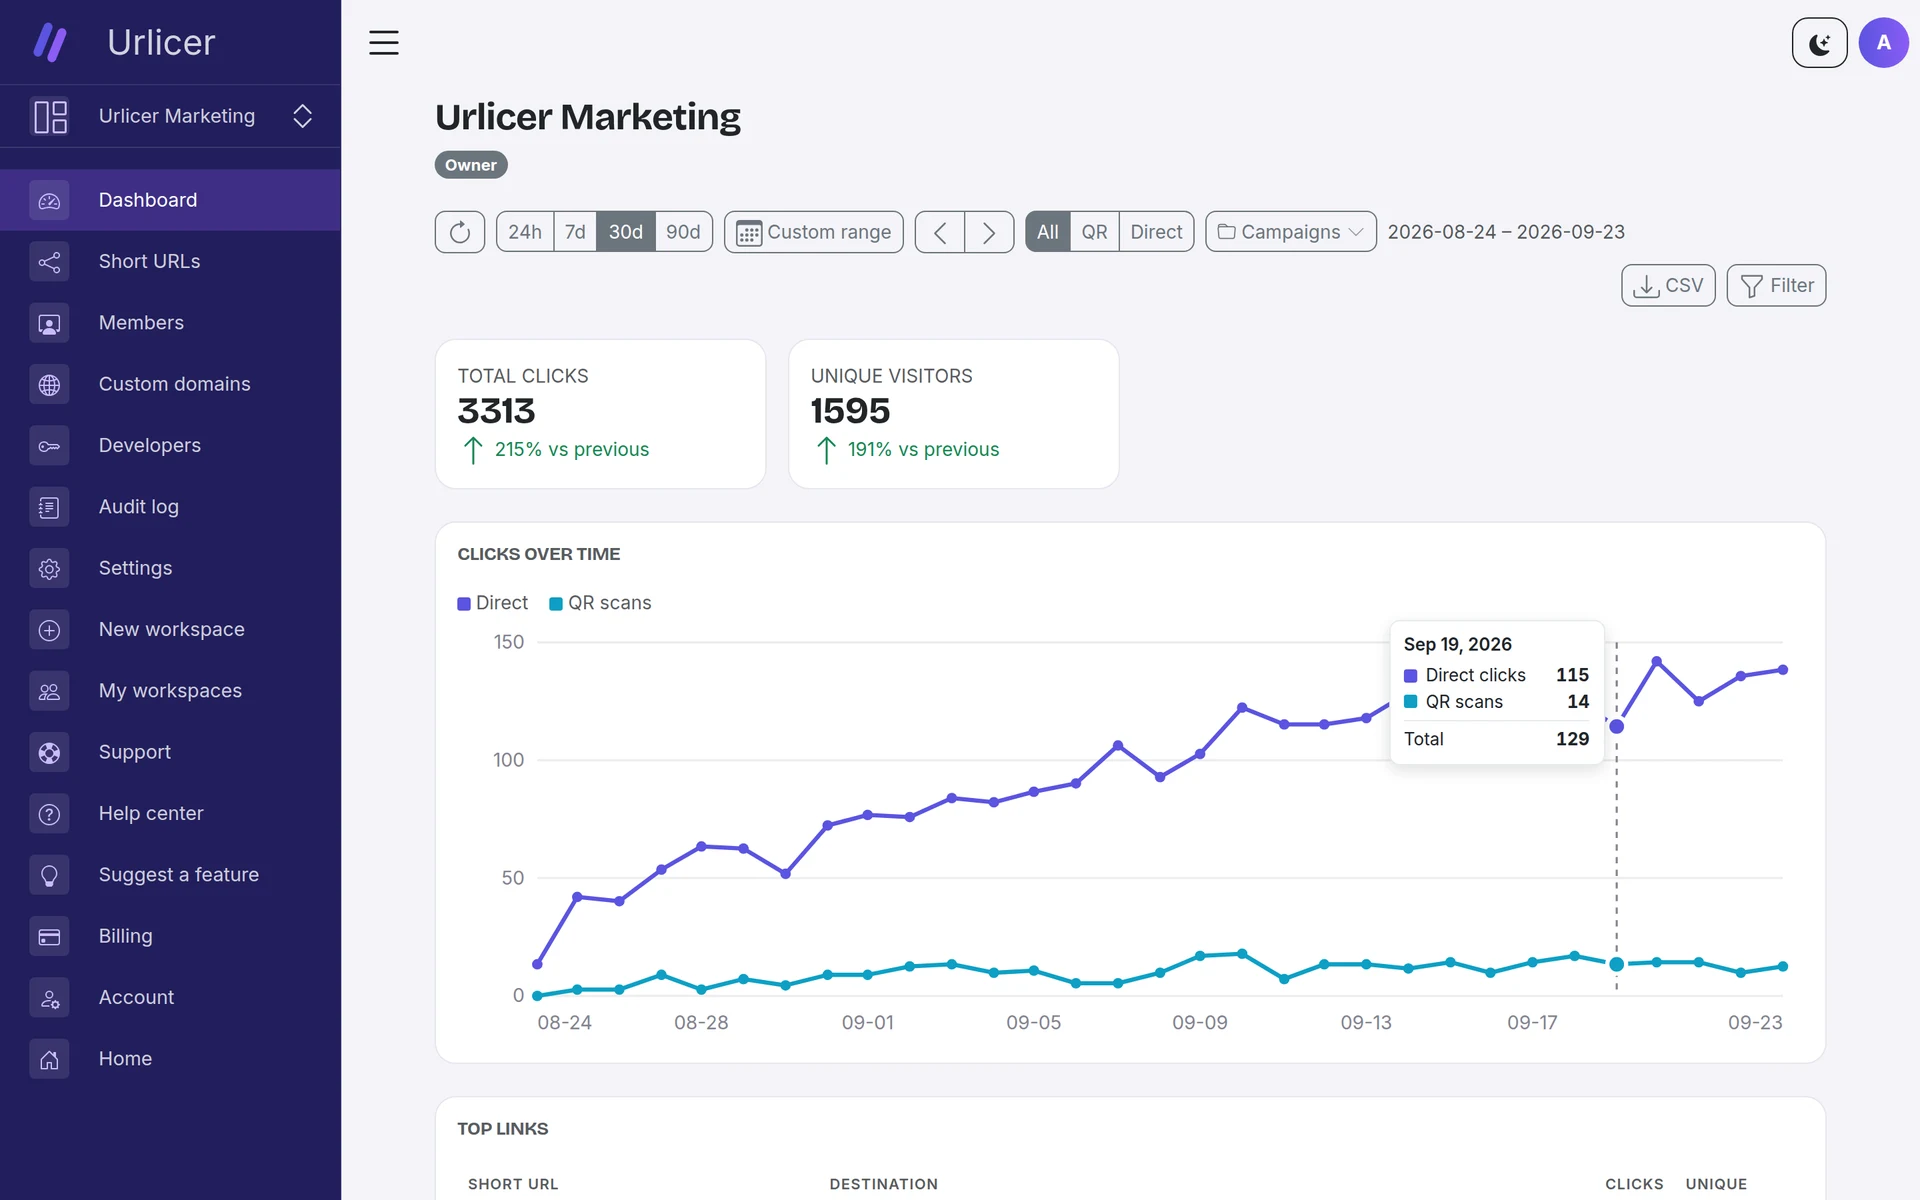Show All traffic types
The image size is (1920, 1200).
point(1047,232)
